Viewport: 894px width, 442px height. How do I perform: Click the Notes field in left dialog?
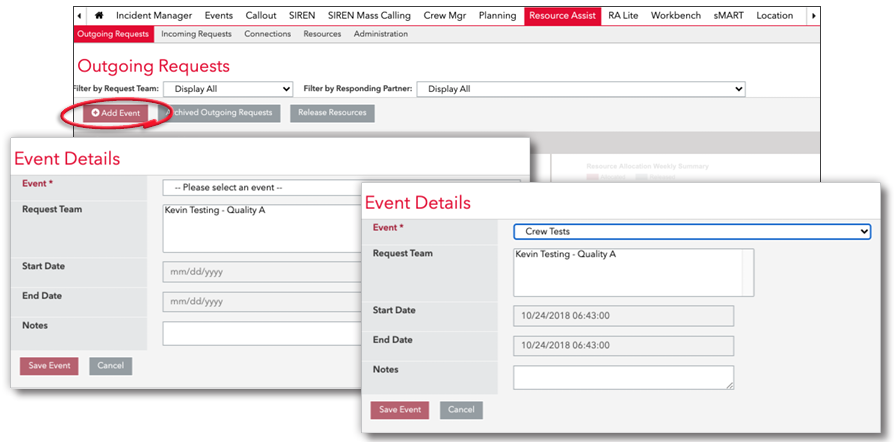coord(262,334)
